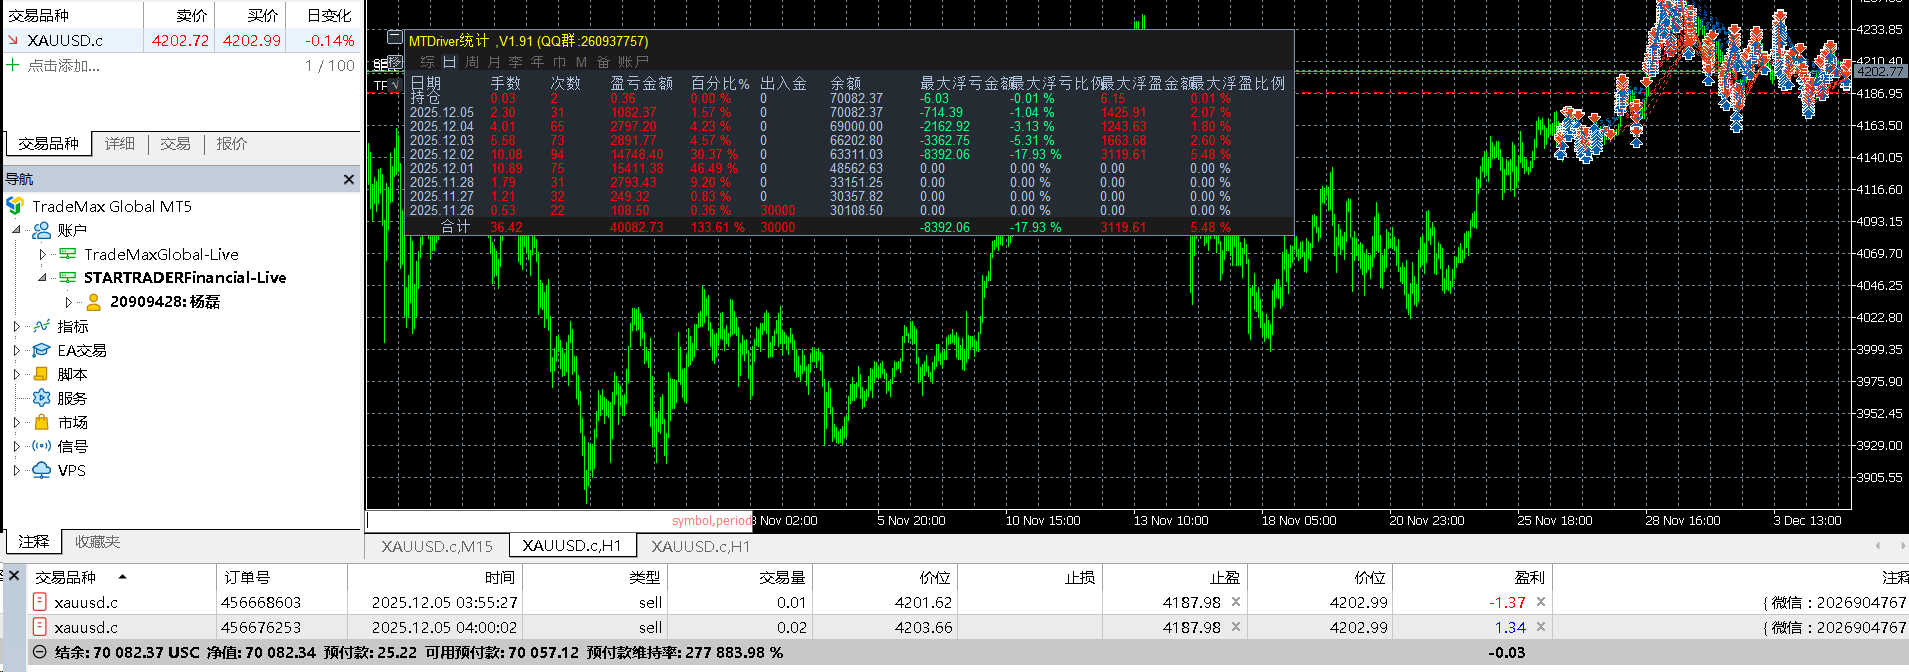Expand the 指标 tree node
The width and height of the screenshot is (1909, 672).
click(17, 326)
